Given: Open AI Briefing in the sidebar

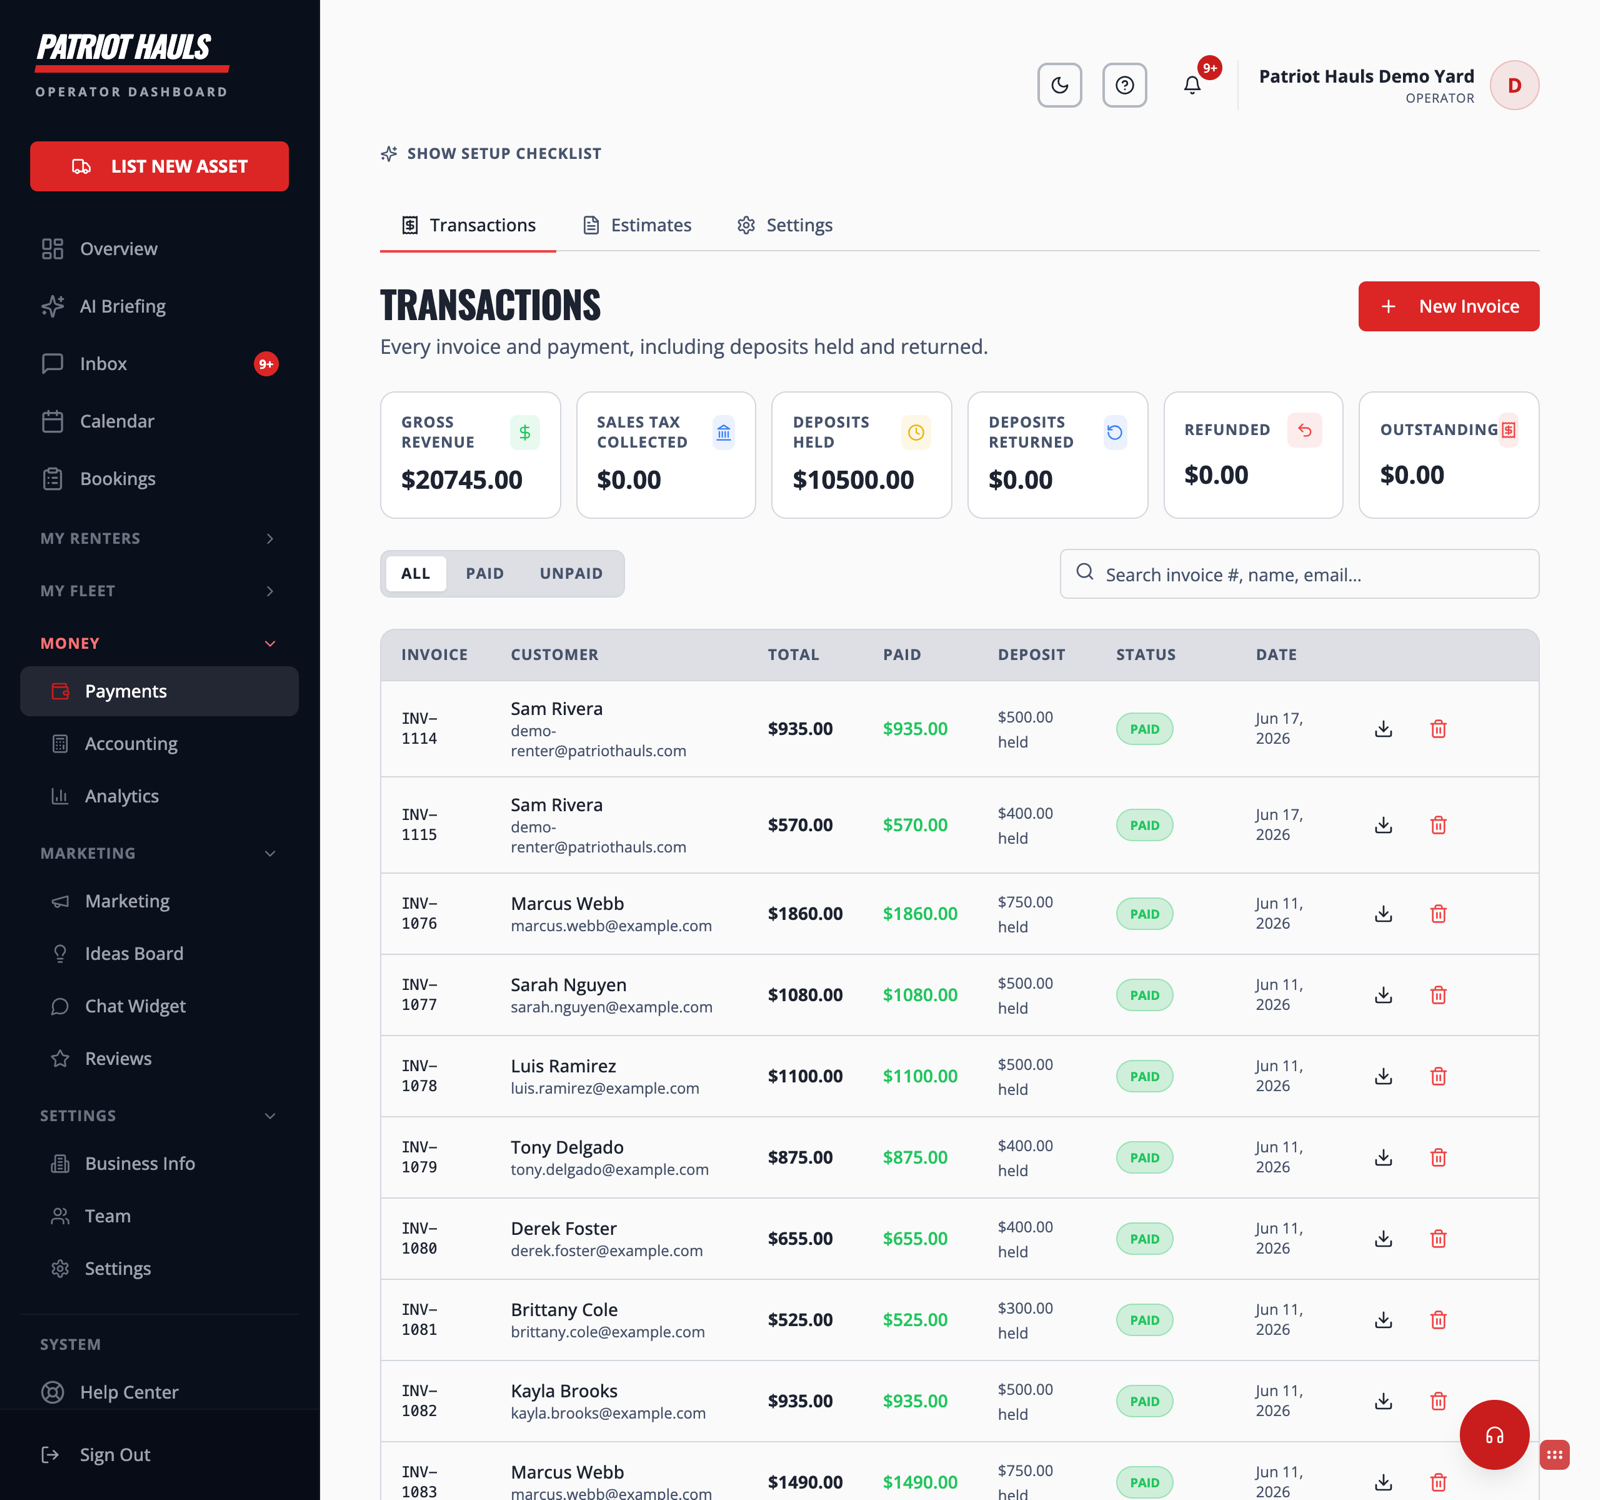Looking at the screenshot, I should tap(159, 306).
